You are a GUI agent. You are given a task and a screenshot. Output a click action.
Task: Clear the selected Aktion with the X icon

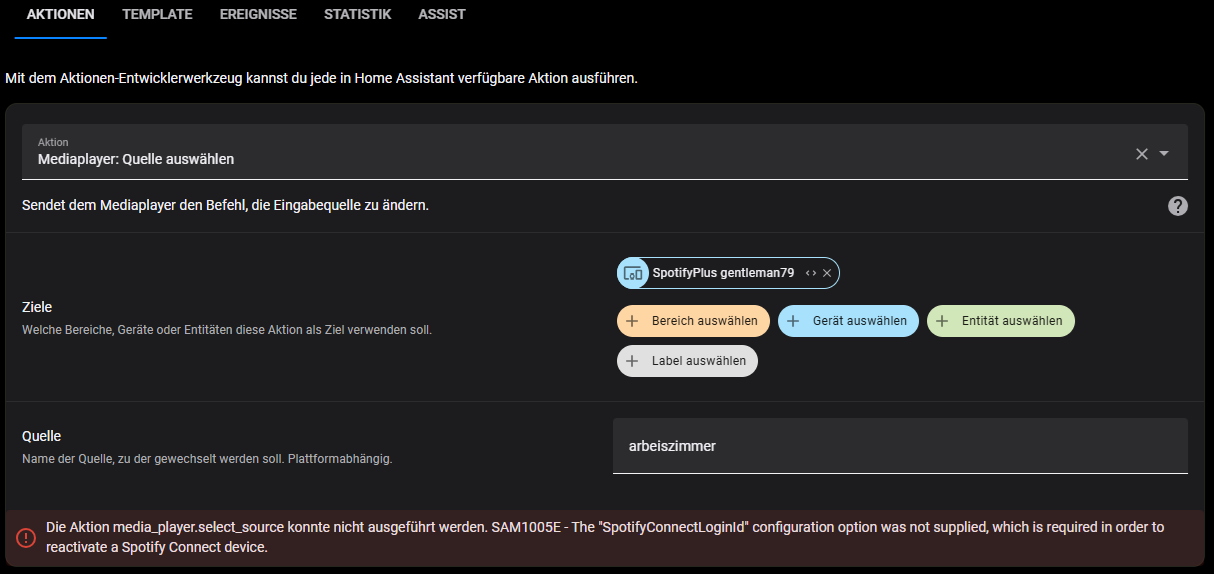[1141, 154]
